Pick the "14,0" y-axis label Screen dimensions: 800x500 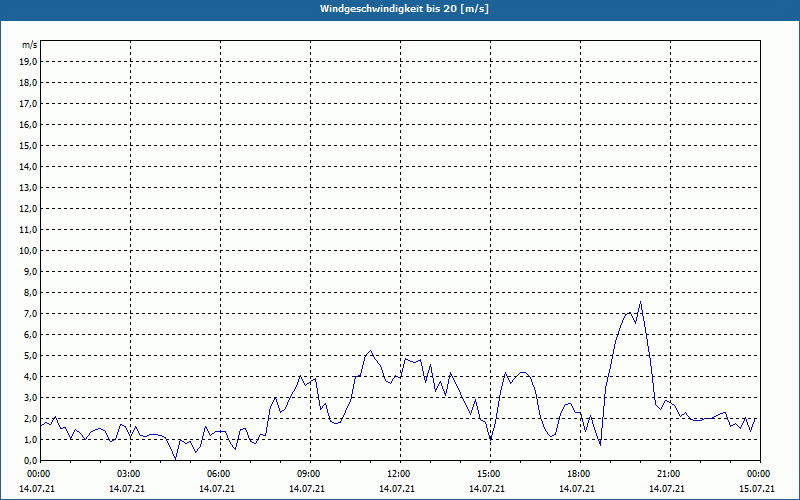tap(28, 166)
